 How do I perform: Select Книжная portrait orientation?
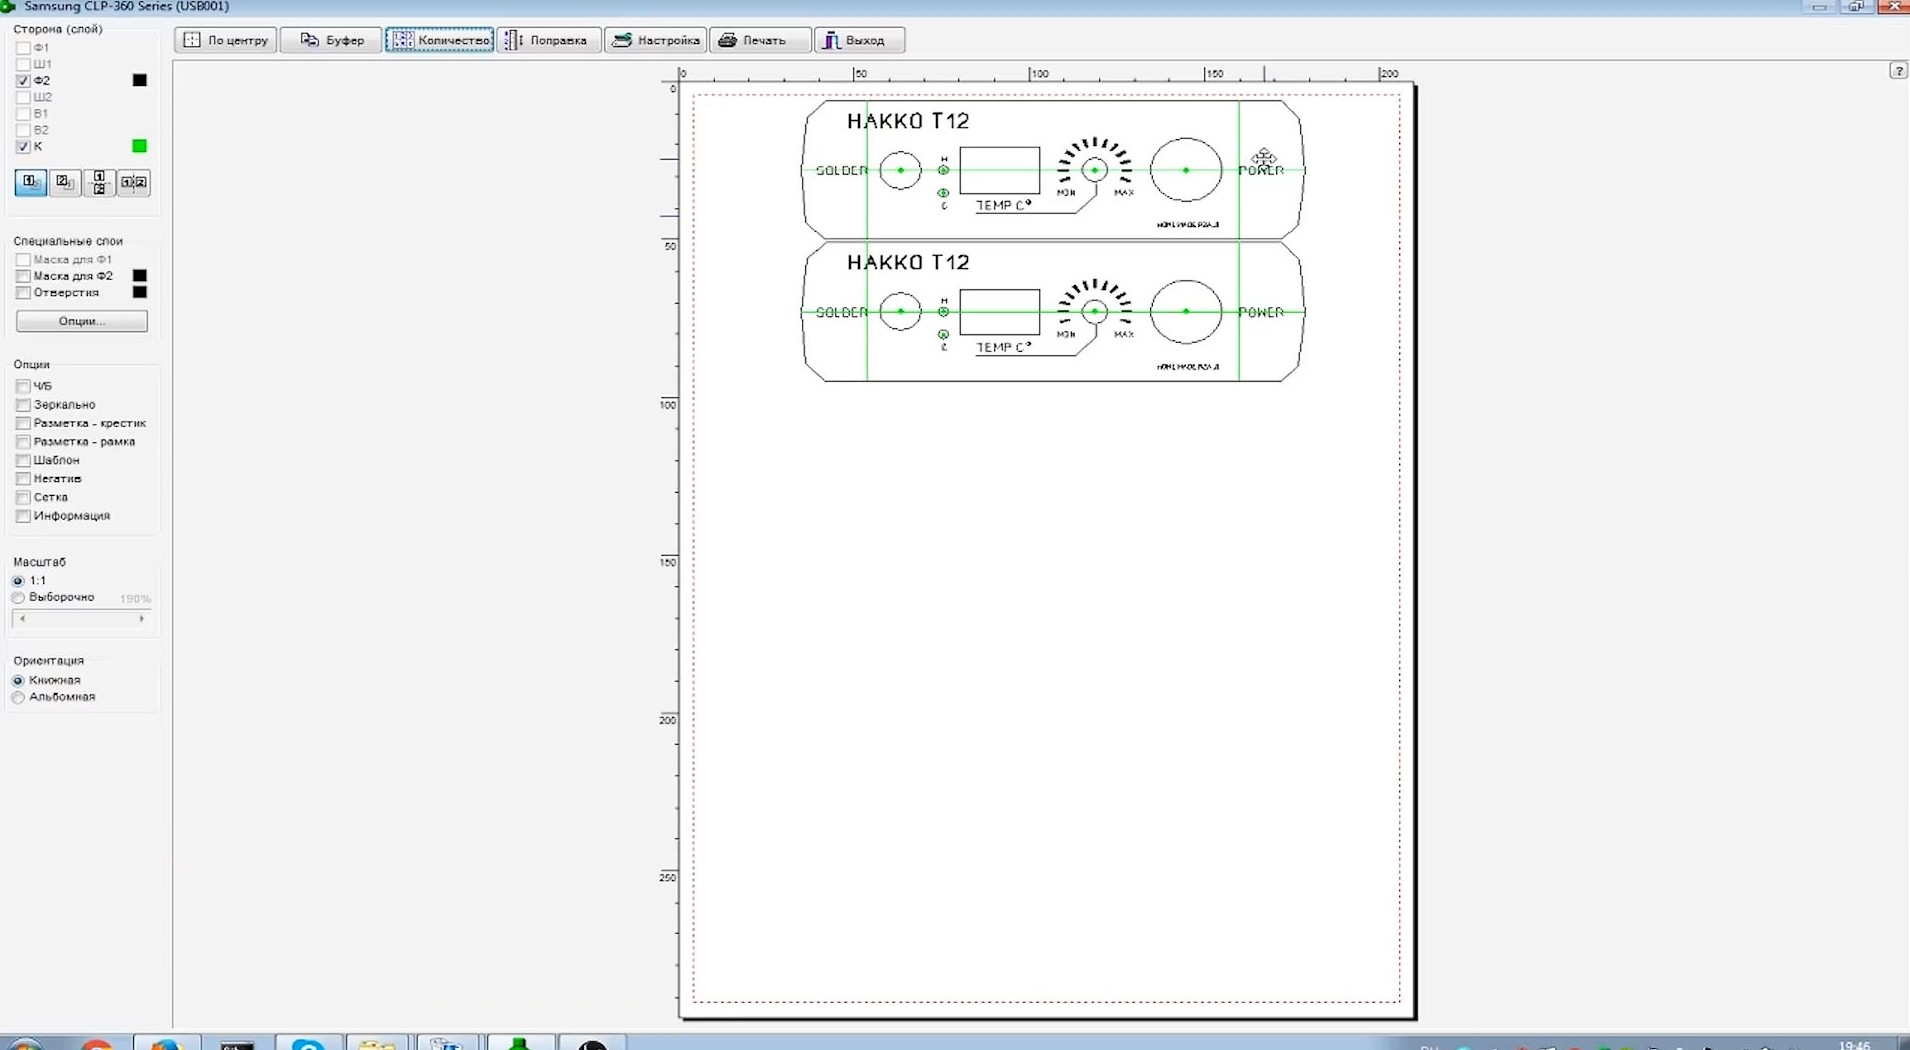18,680
